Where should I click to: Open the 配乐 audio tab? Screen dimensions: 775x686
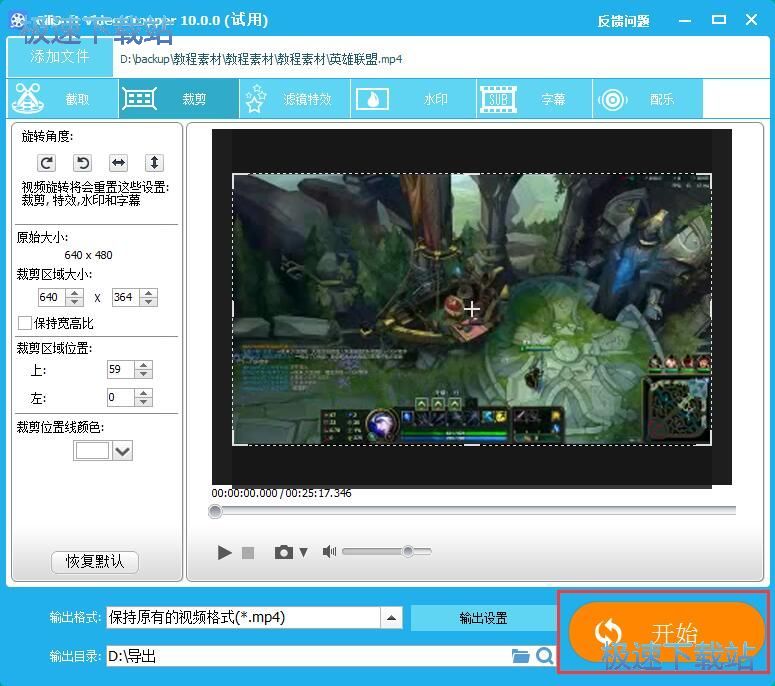(647, 98)
